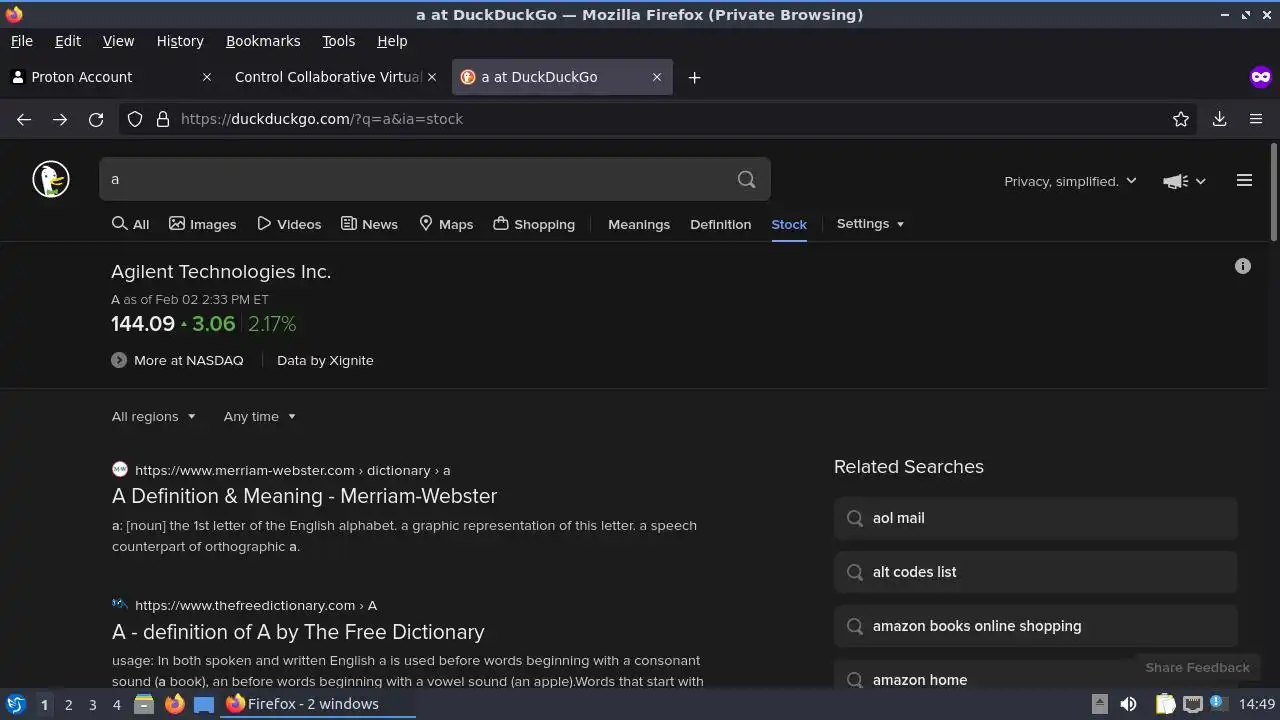This screenshot has height=720, width=1280.
Task: Click the megaphone spread-the-word icon
Action: 1175,181
